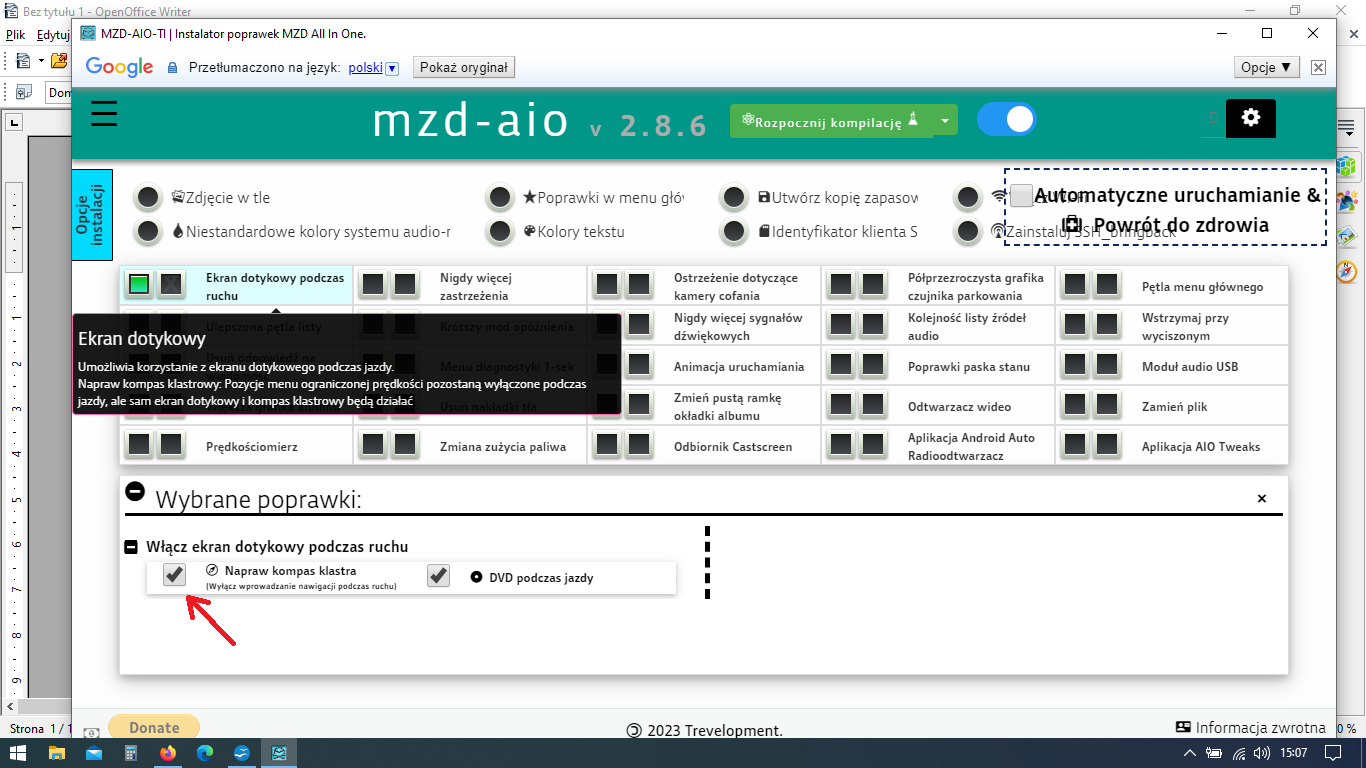Toggle the blue switch in header

click(x=1006, y=119)
